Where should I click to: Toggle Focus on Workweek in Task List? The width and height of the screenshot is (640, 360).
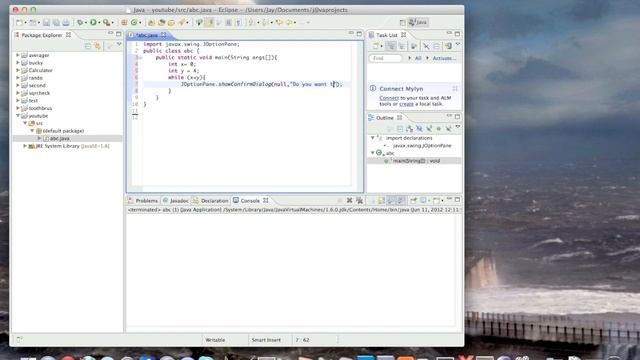pos(413,46)
